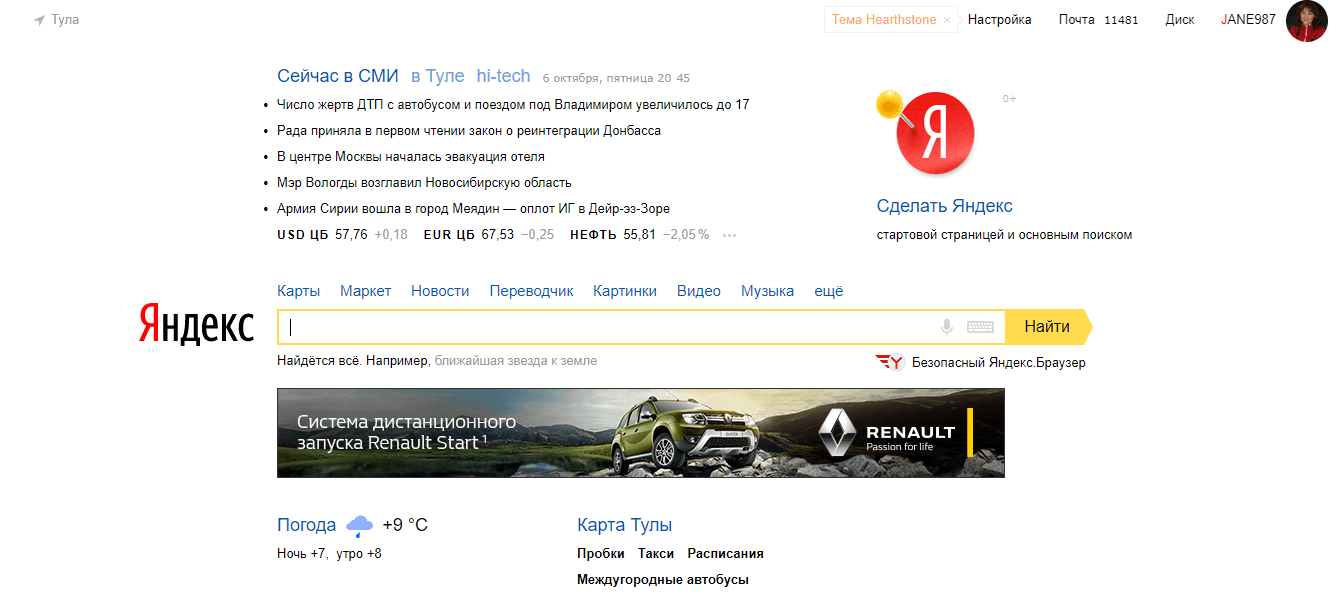This screenshot has height=611, width=1343.
Task: Open Расписания schedules link
Action: coord(726,553)
